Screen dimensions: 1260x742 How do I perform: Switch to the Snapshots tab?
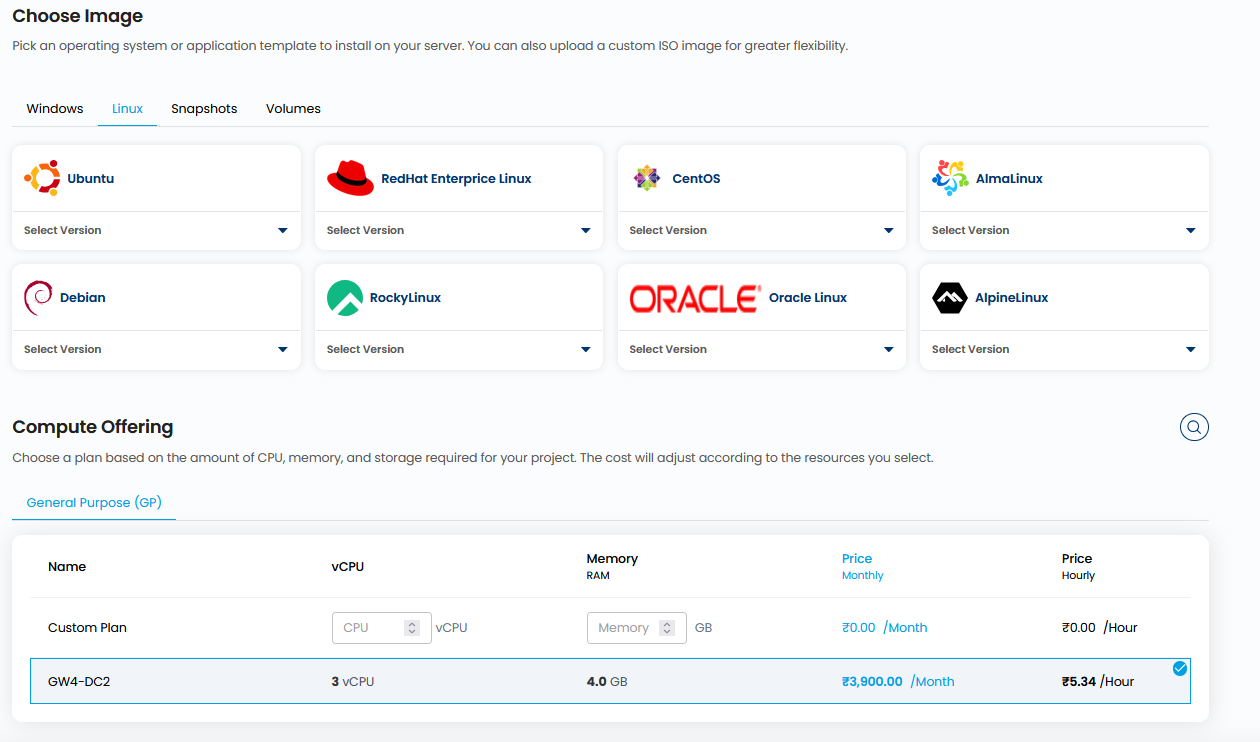click(204, 109)
